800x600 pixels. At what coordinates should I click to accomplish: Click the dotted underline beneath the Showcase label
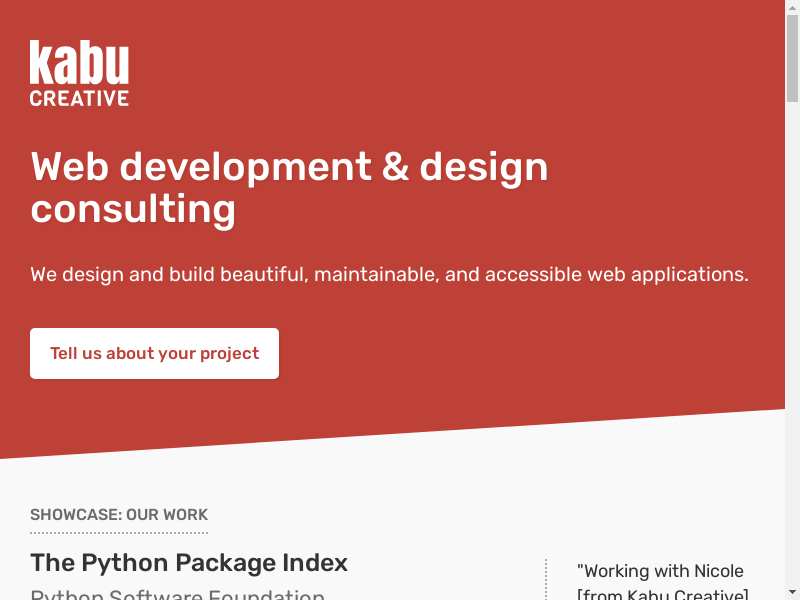tap(119, 532)
